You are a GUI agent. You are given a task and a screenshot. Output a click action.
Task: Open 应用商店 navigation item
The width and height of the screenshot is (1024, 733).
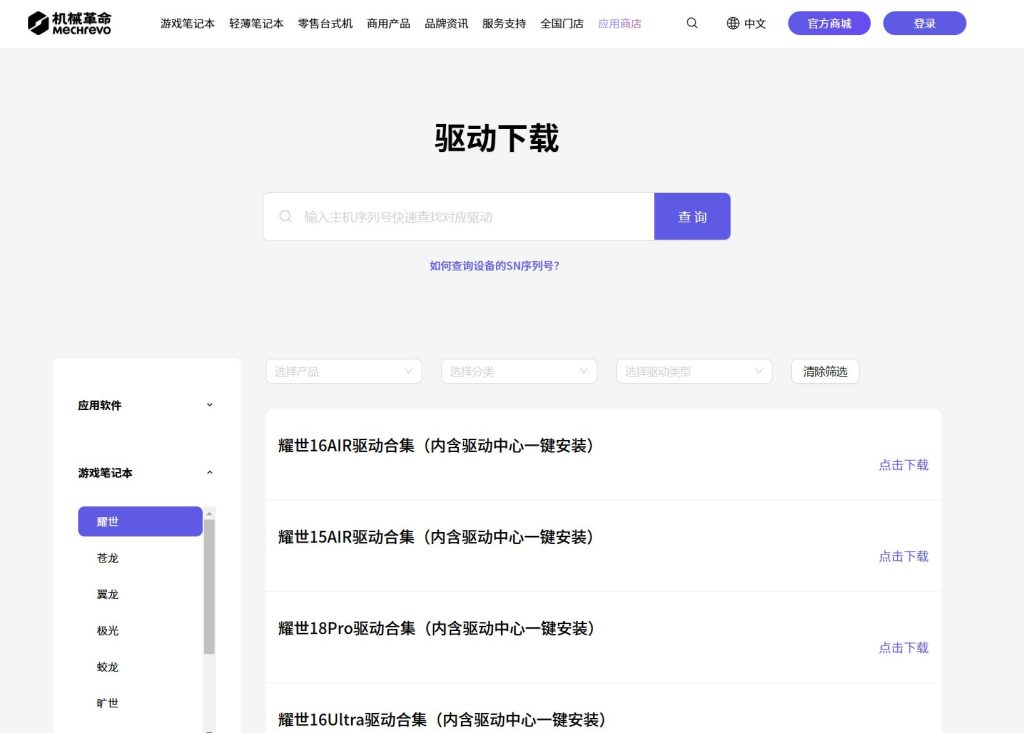pos(620,24)
